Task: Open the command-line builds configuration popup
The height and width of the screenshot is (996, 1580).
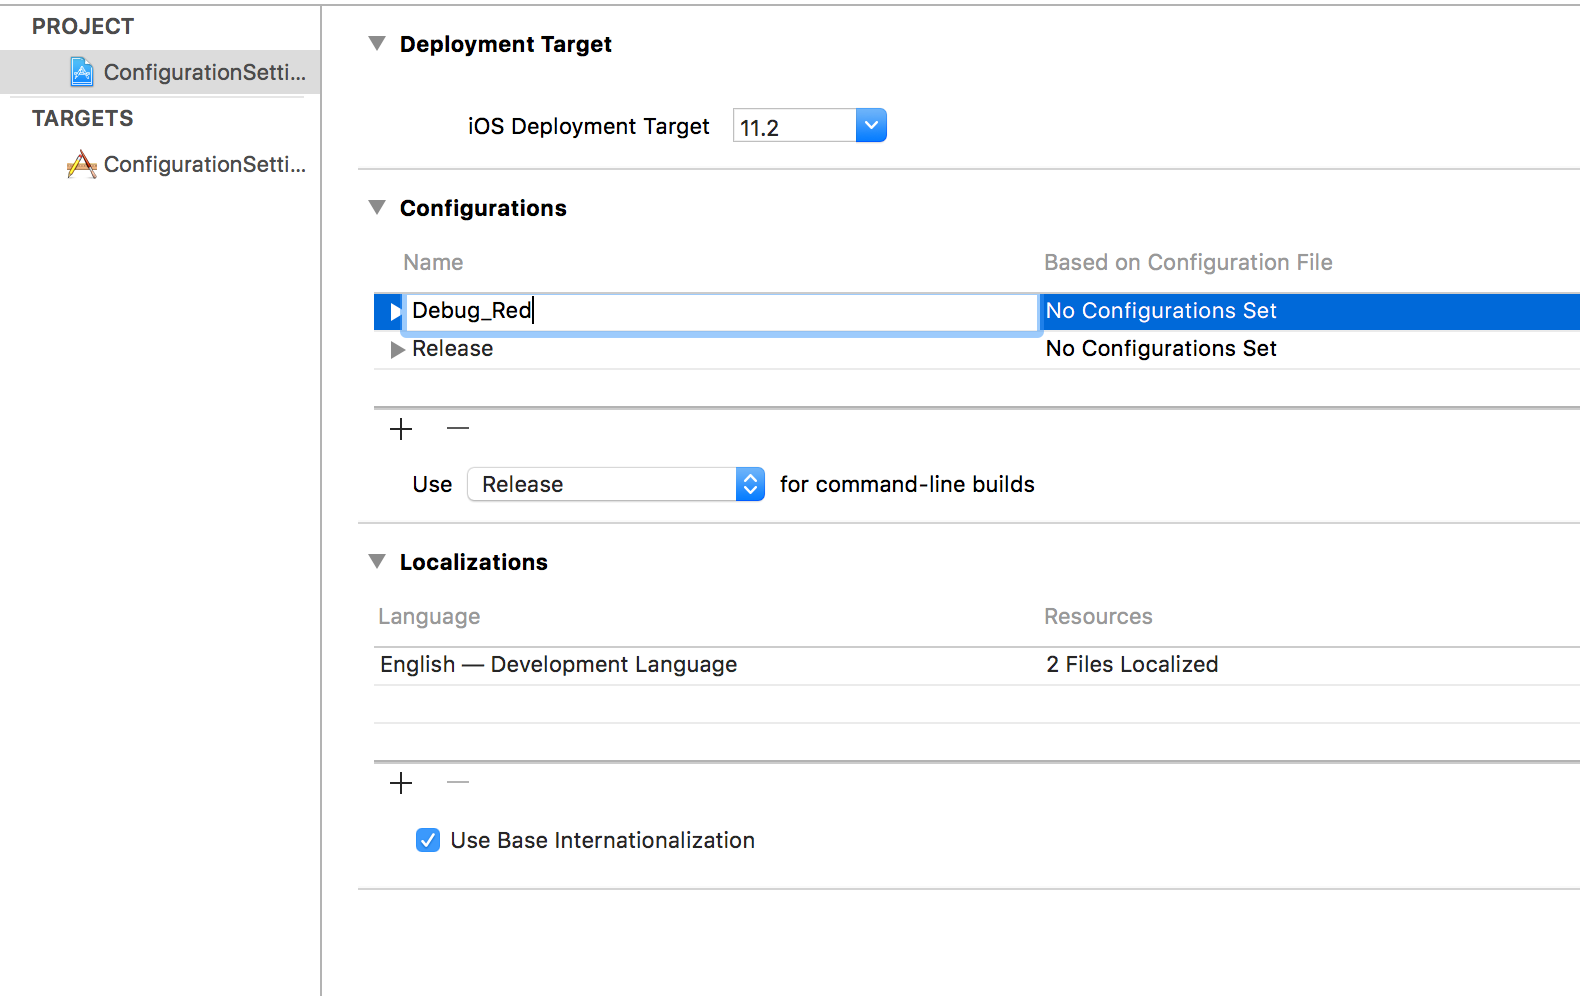Action: (x=616, y=484)
